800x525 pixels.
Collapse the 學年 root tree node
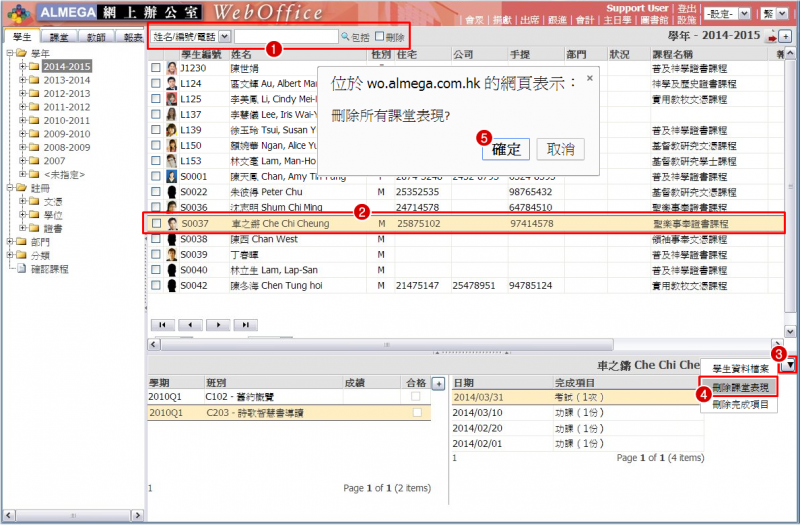coord(10,53)
